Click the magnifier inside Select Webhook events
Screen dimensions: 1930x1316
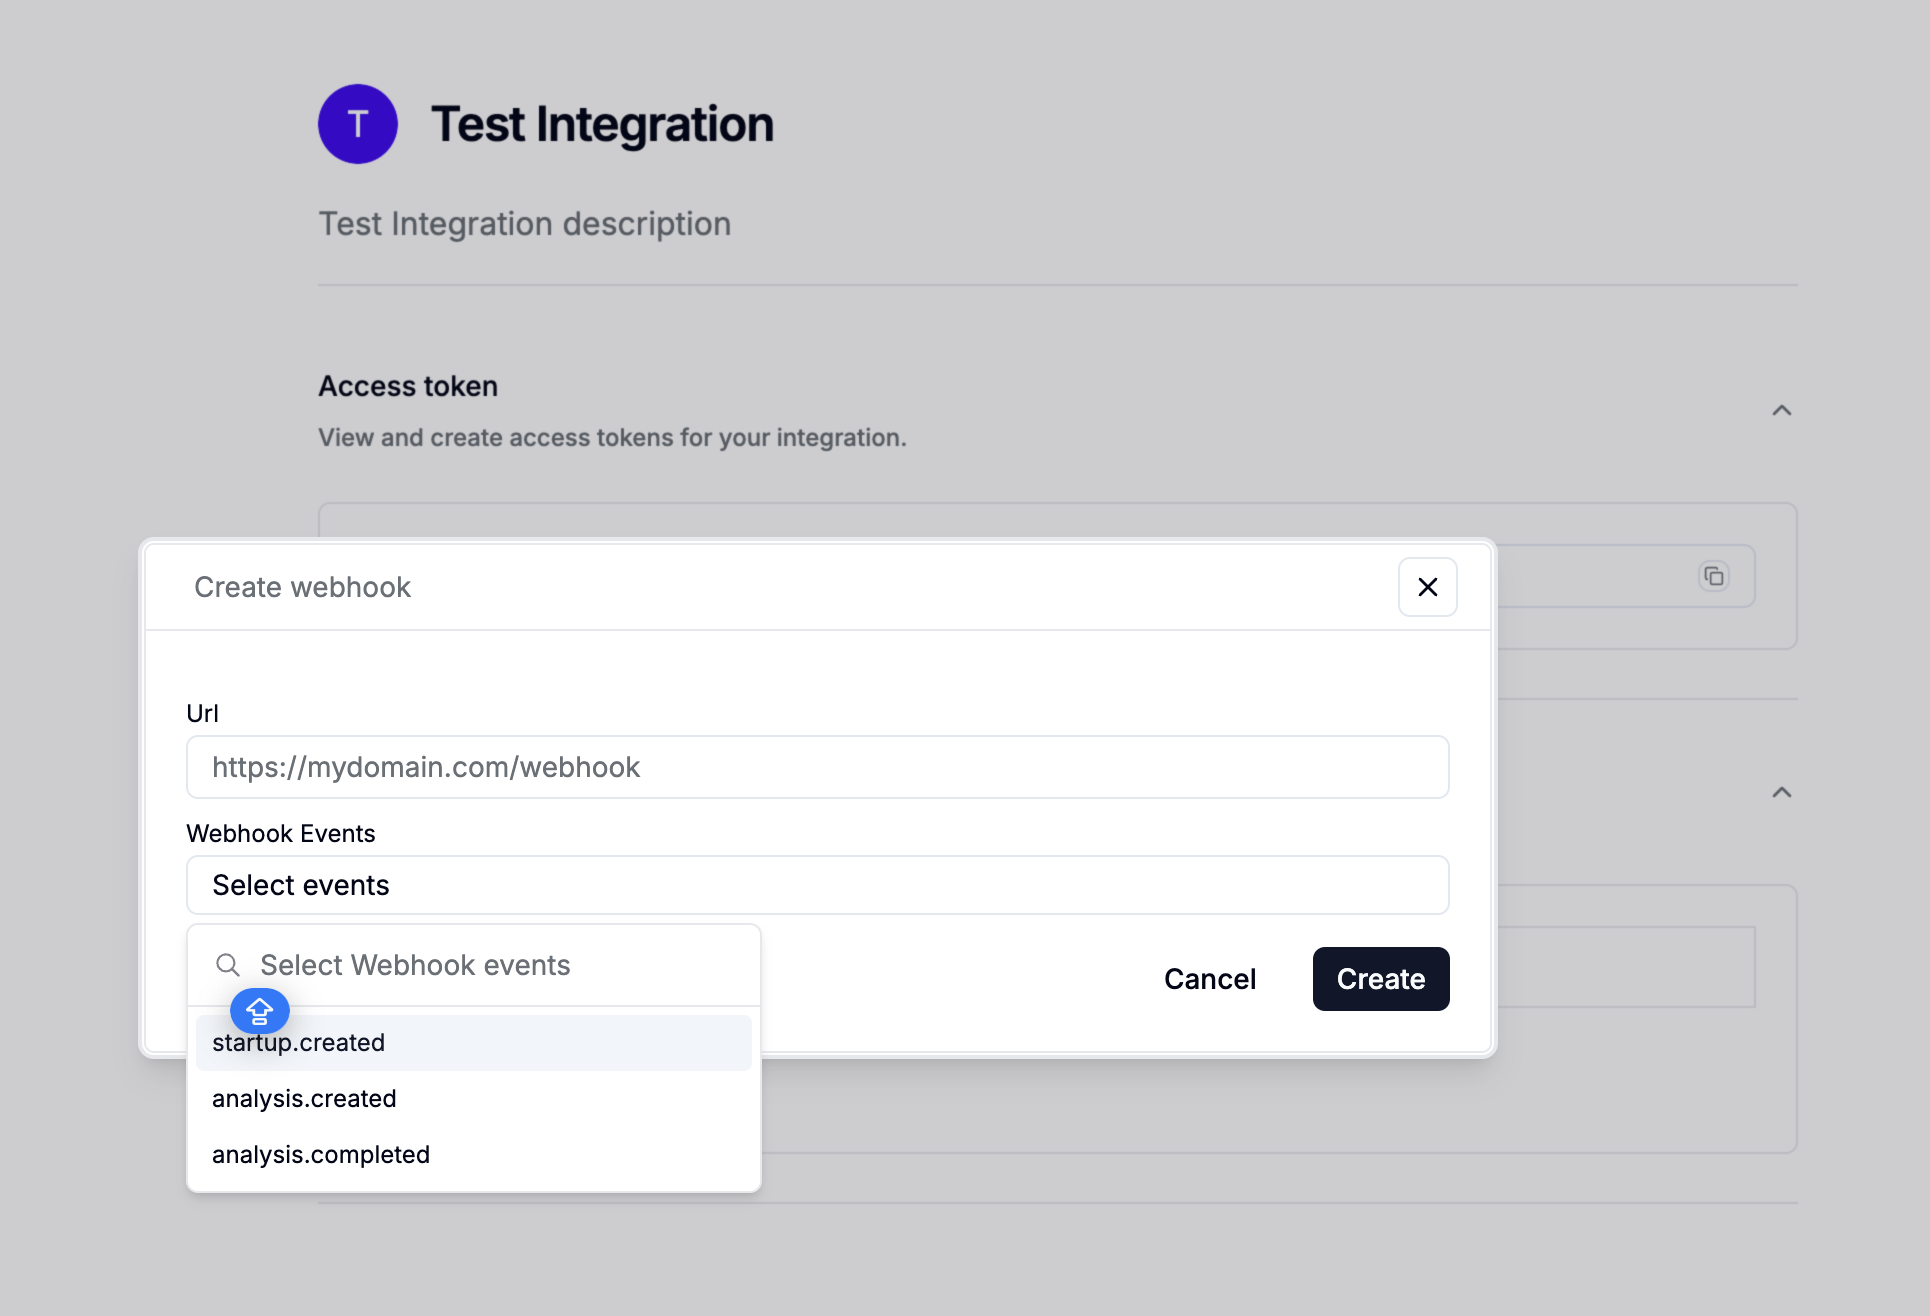pyautogui.click(x=228, y=964)
